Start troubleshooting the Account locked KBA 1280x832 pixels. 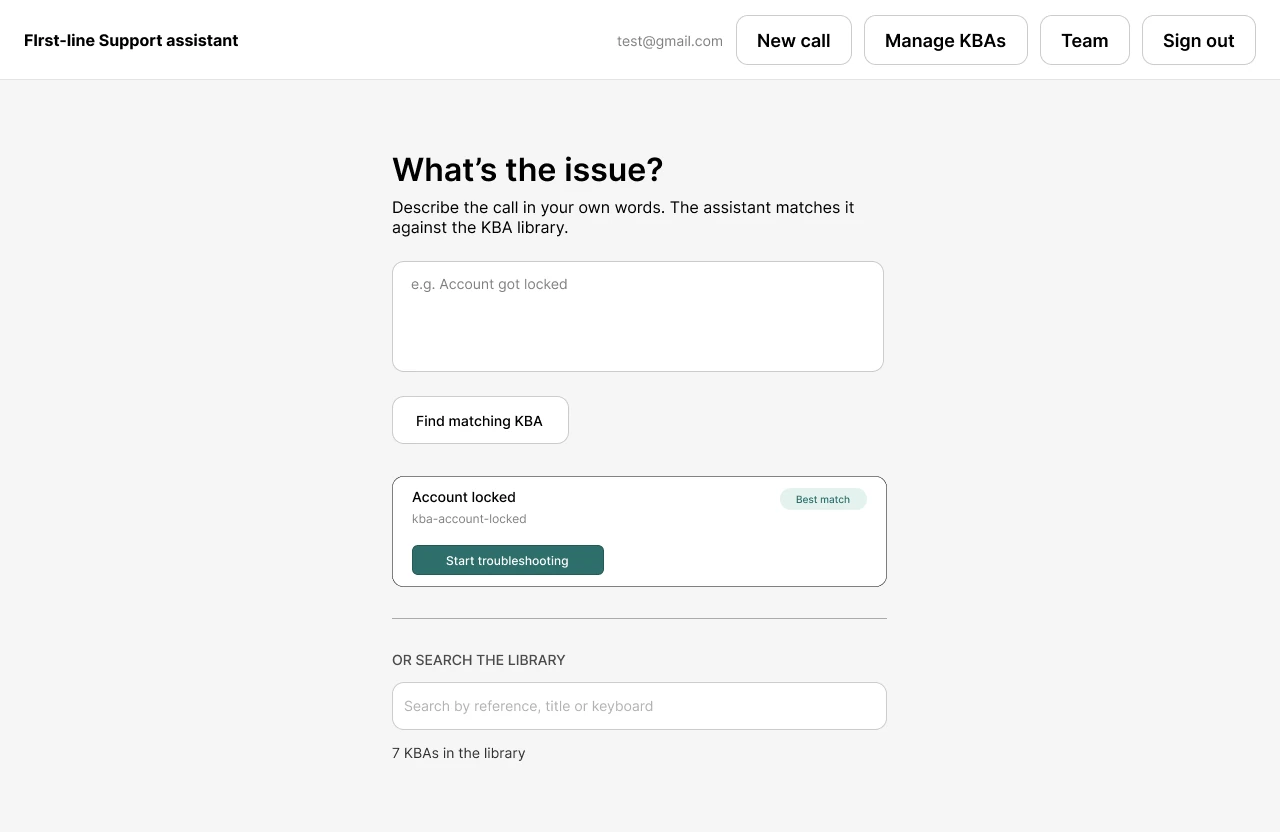point(508,560)
